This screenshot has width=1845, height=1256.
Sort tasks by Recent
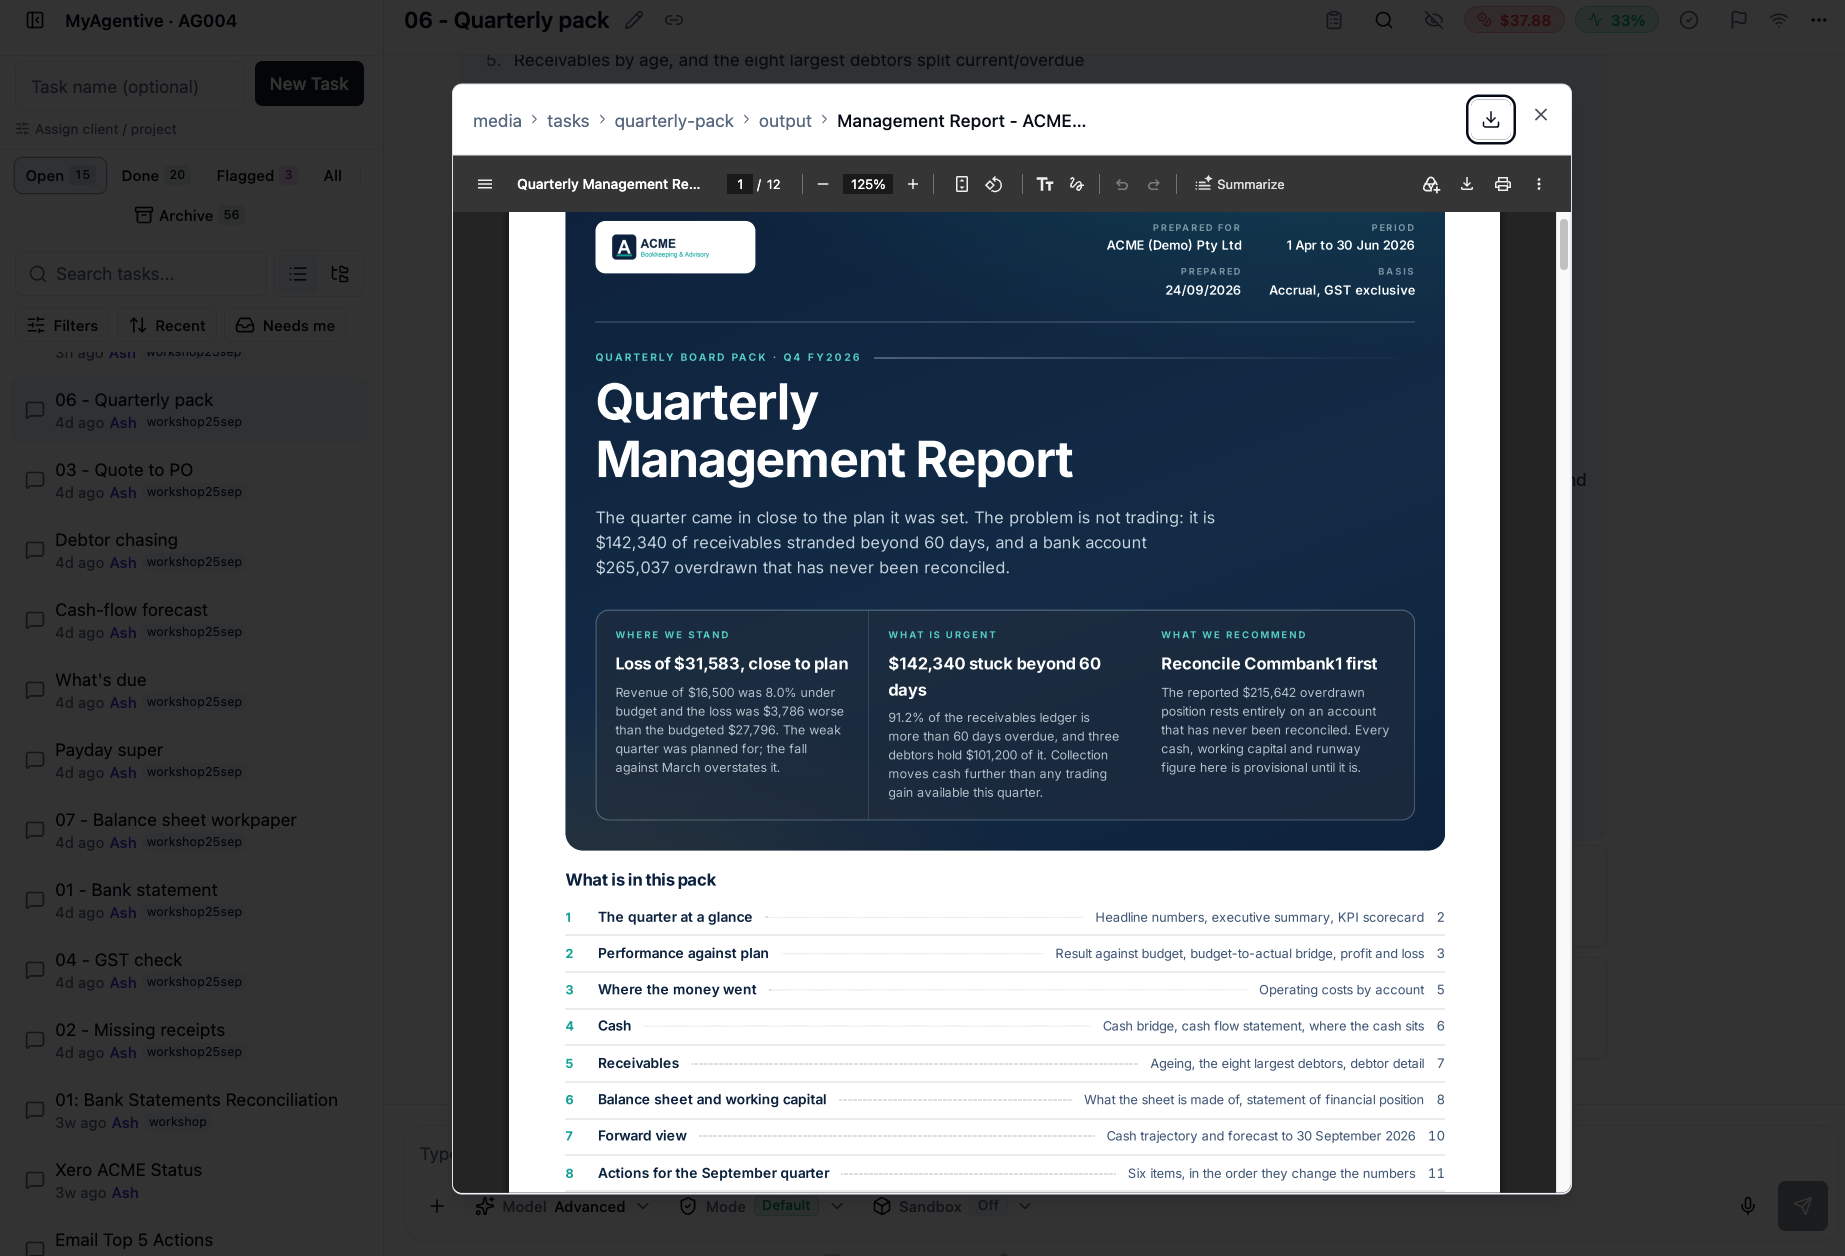click(x=167, y=326)
